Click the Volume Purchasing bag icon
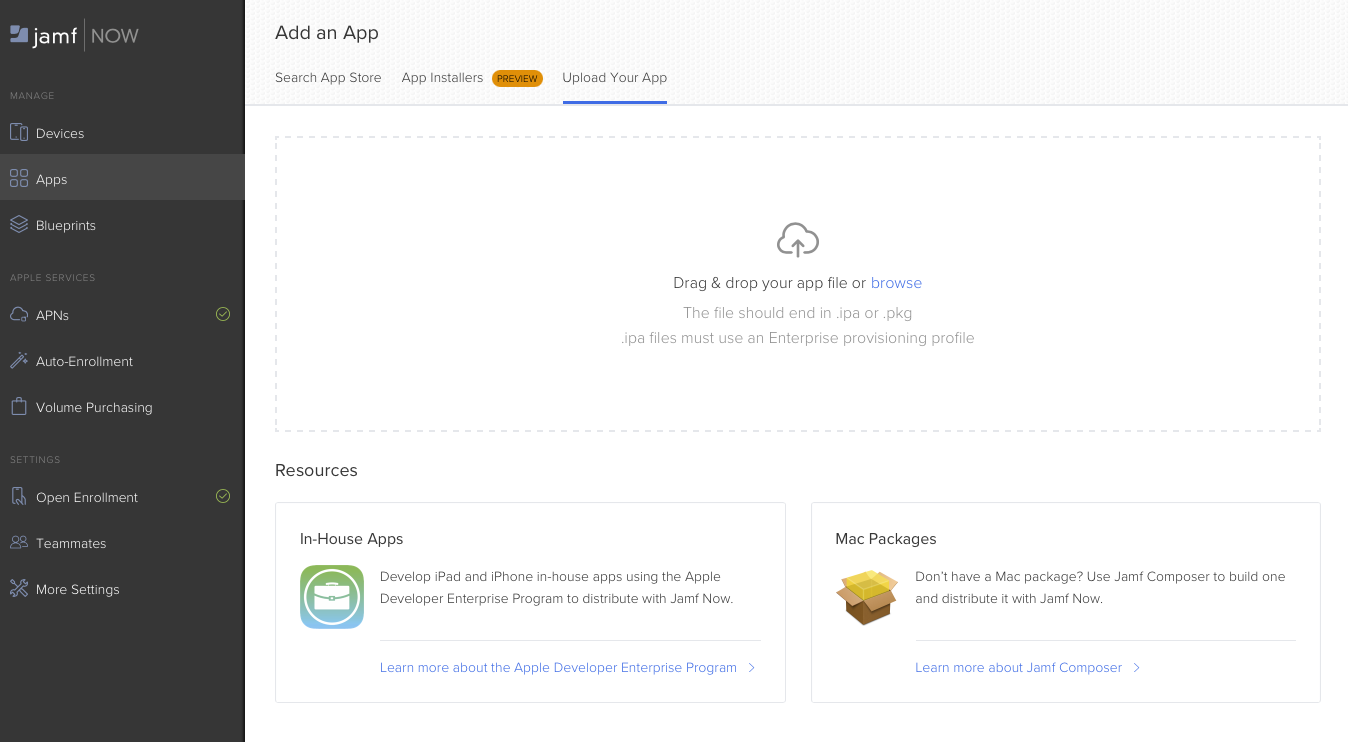This screenshot has width=1348, height=742. pyautogui.click(x=19, y=407)
